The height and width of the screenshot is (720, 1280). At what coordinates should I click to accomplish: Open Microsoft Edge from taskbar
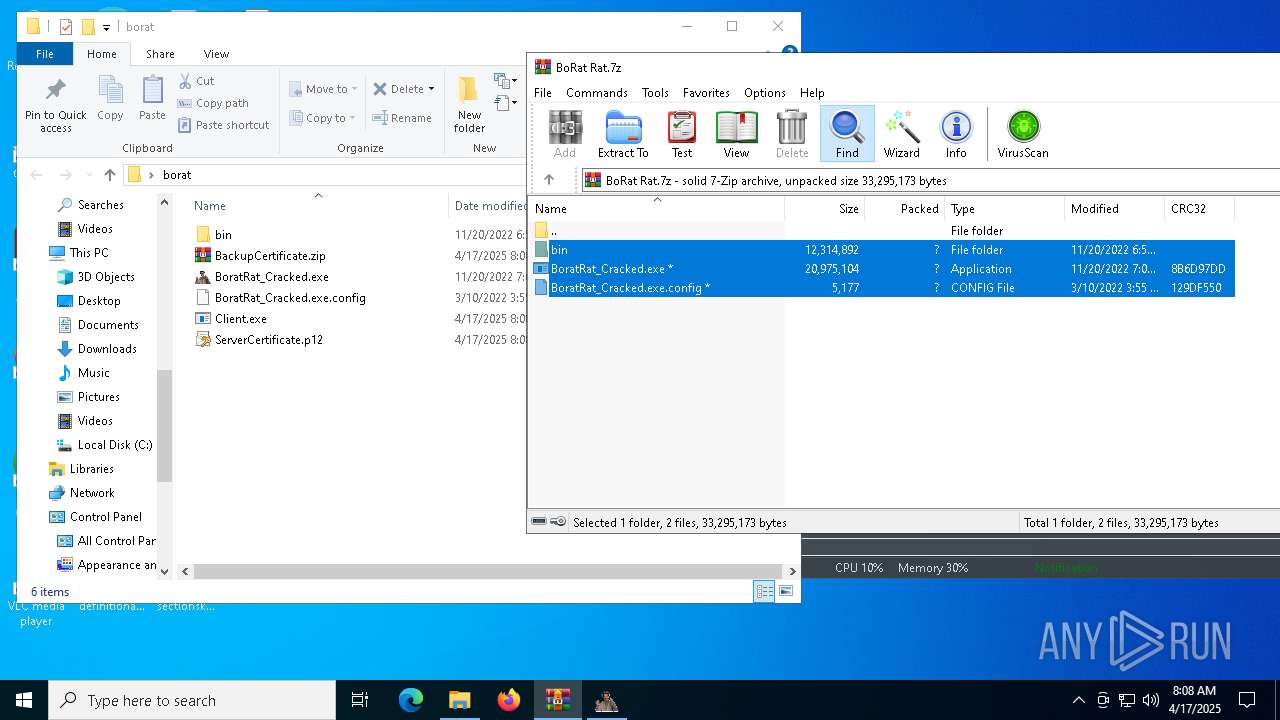(411, 700)
